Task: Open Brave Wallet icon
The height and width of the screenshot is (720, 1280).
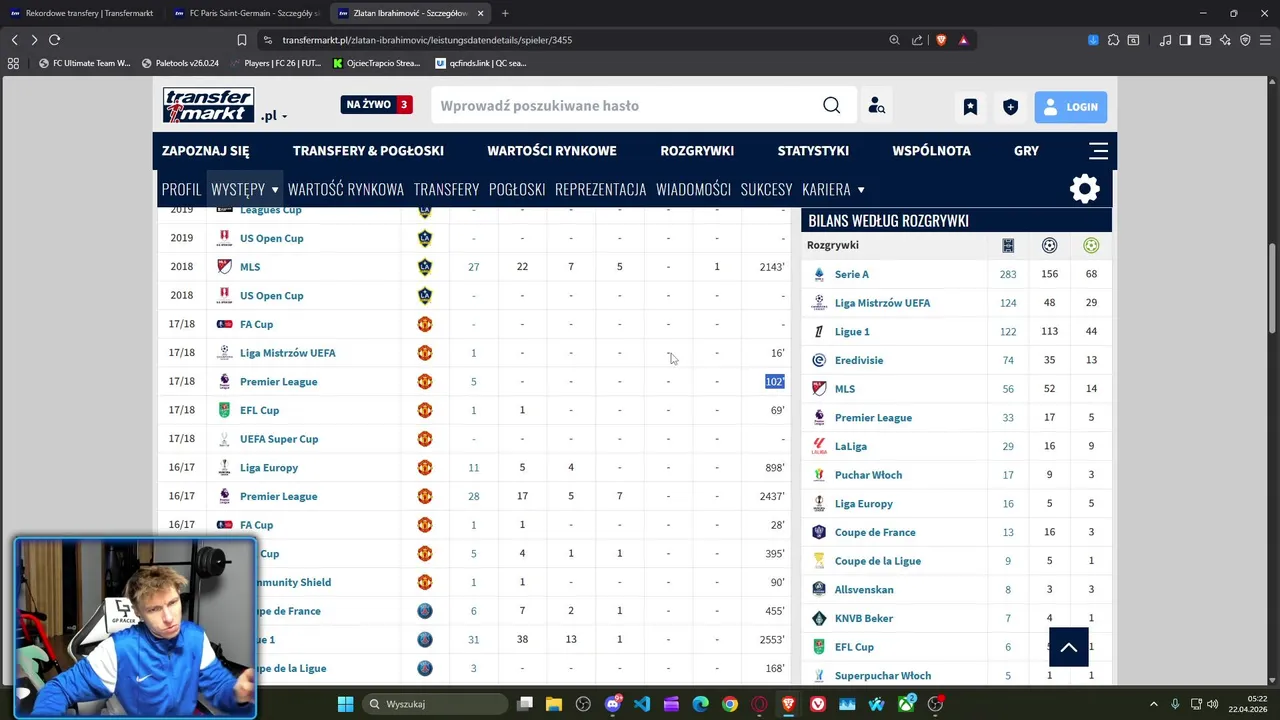Action: click(x=1205, y=40)
